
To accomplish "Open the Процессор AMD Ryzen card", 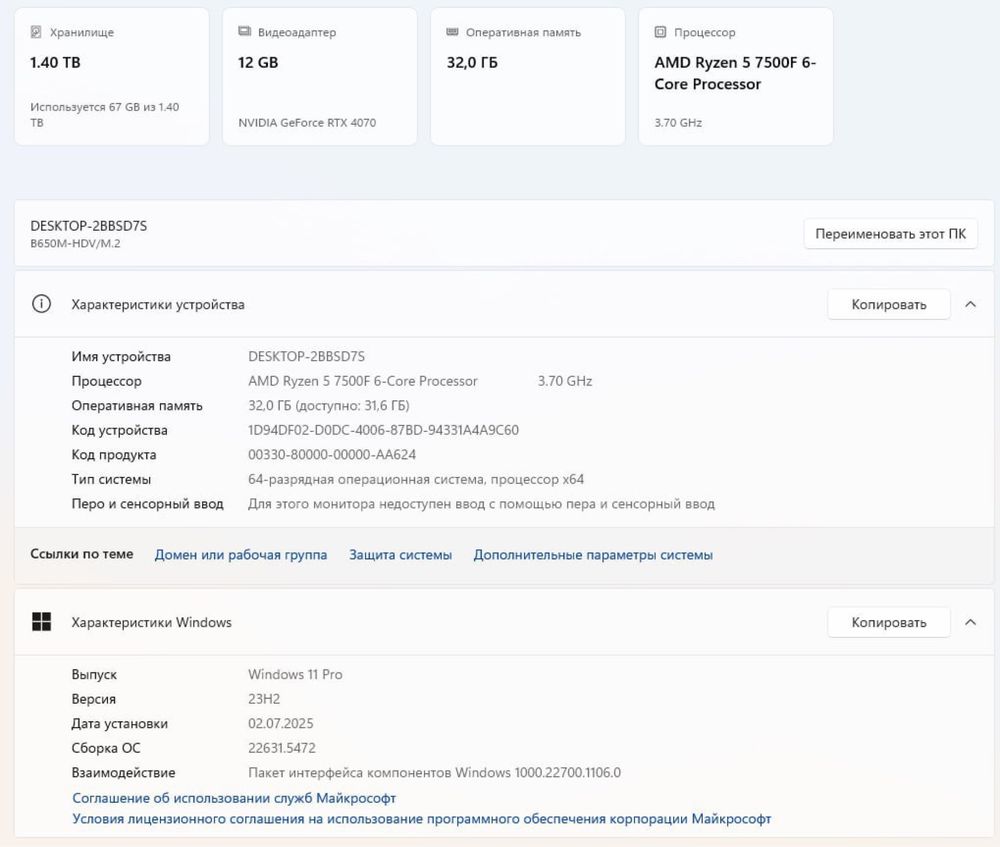I will (735, 77).
